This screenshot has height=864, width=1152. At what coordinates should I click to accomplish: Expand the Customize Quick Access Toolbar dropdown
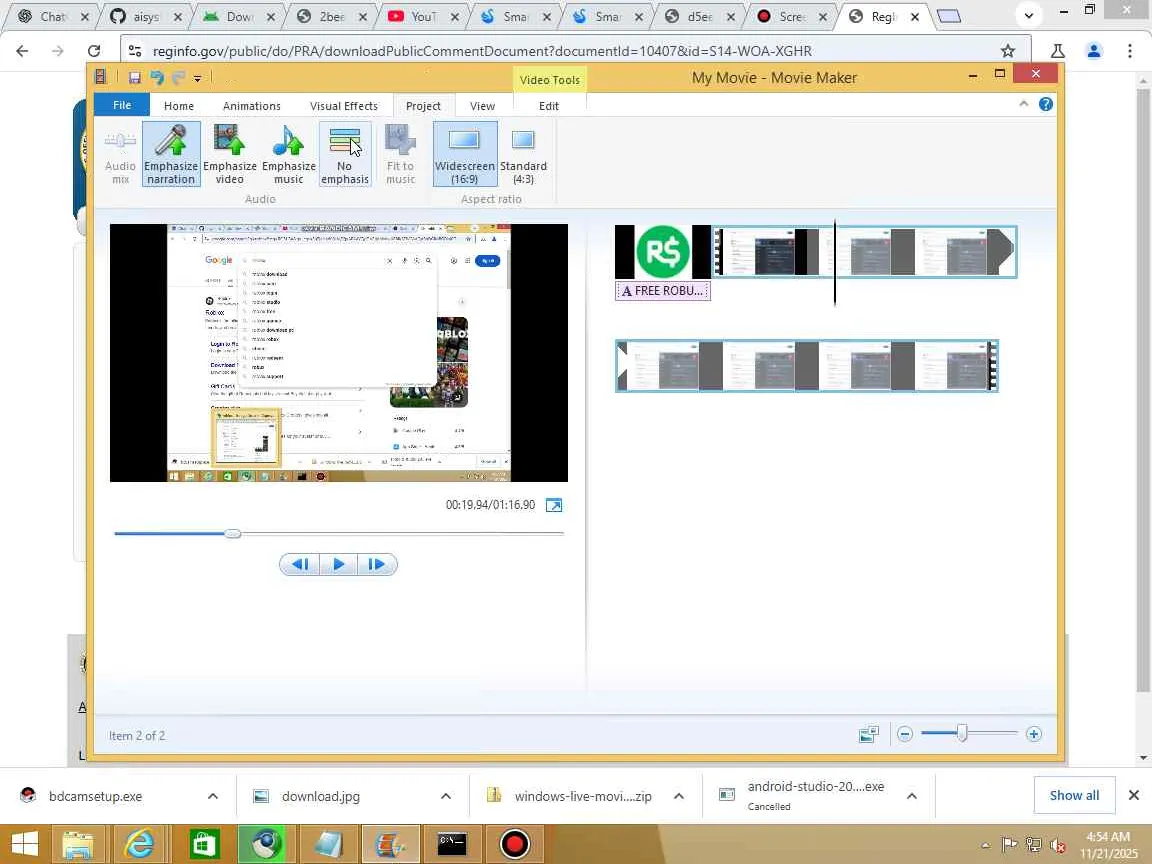198,78
